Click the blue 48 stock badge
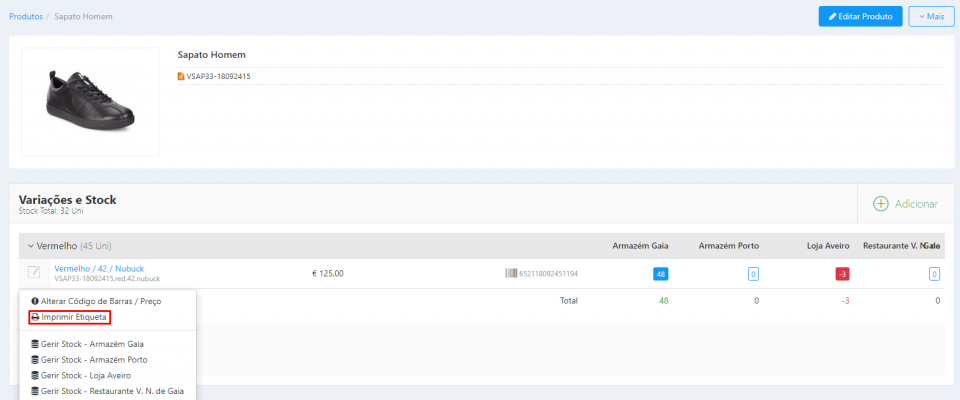 coord(660,274)
